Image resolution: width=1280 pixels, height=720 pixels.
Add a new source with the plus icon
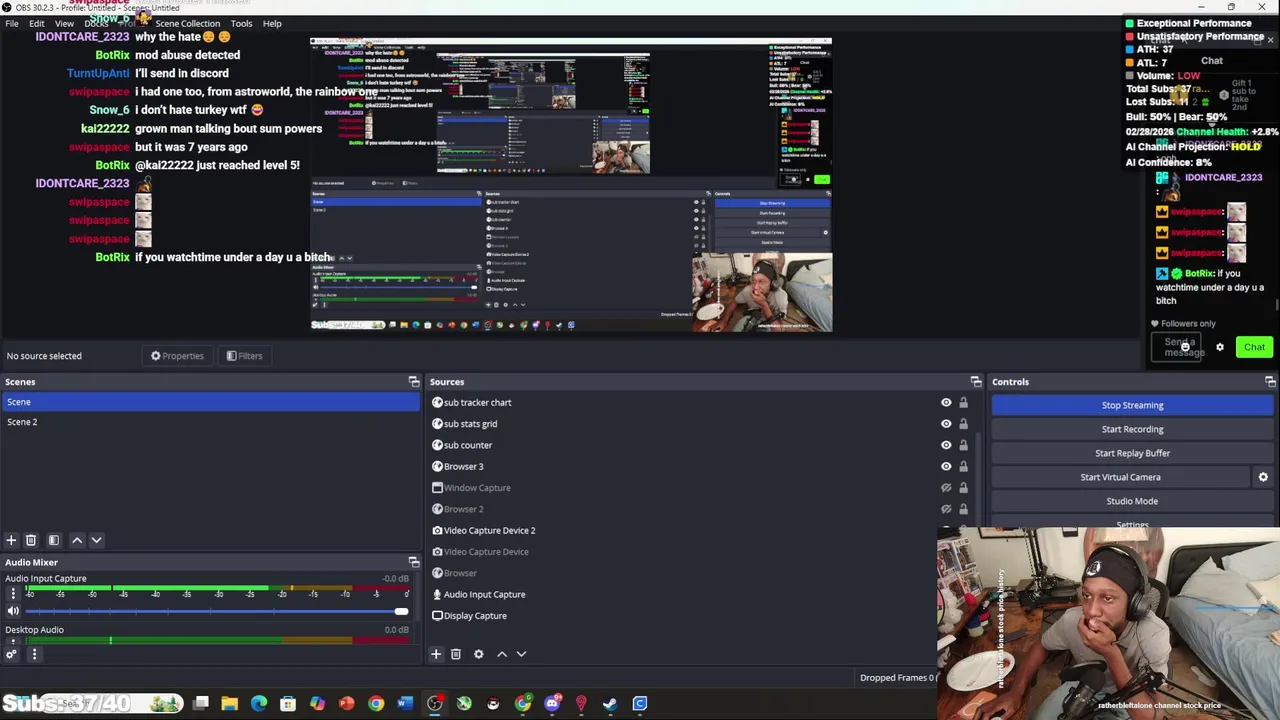(x=436, y=654)
